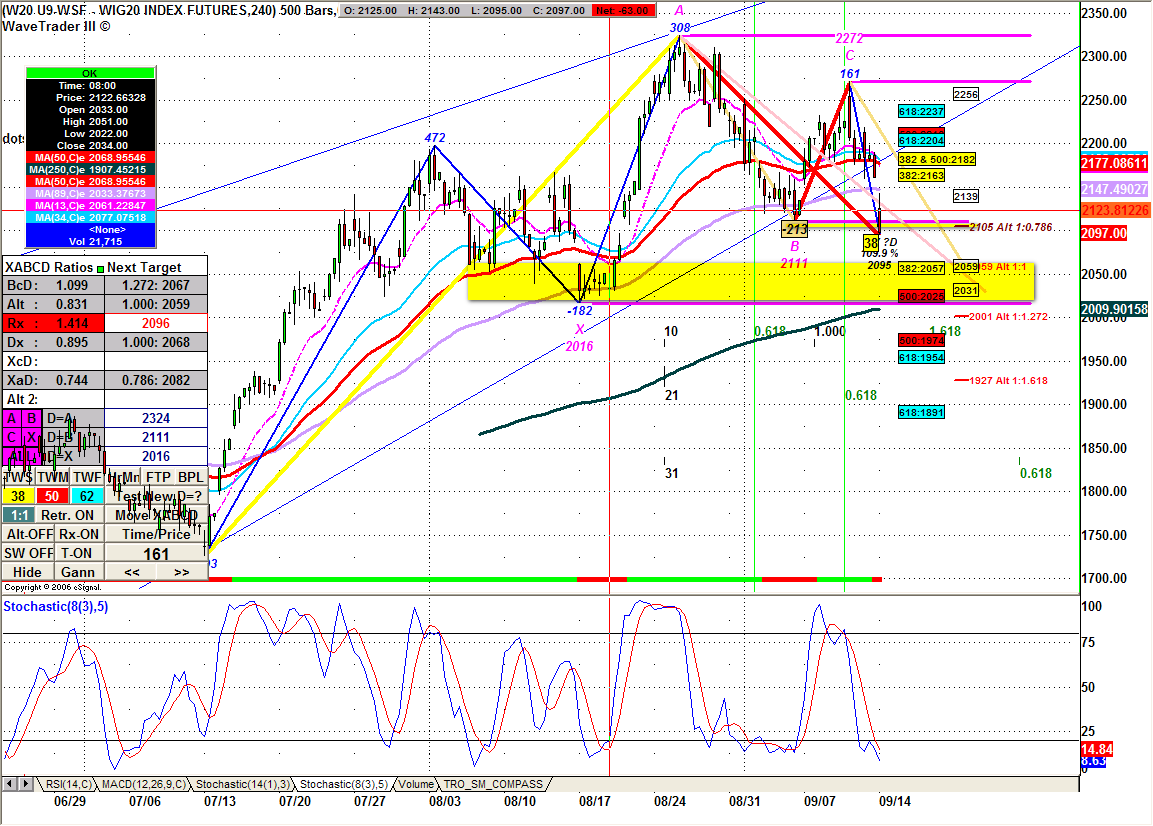1153x826 pixels.
Task: Switch to the RSI(14,C) tab
Action: (x=68, y=784)
